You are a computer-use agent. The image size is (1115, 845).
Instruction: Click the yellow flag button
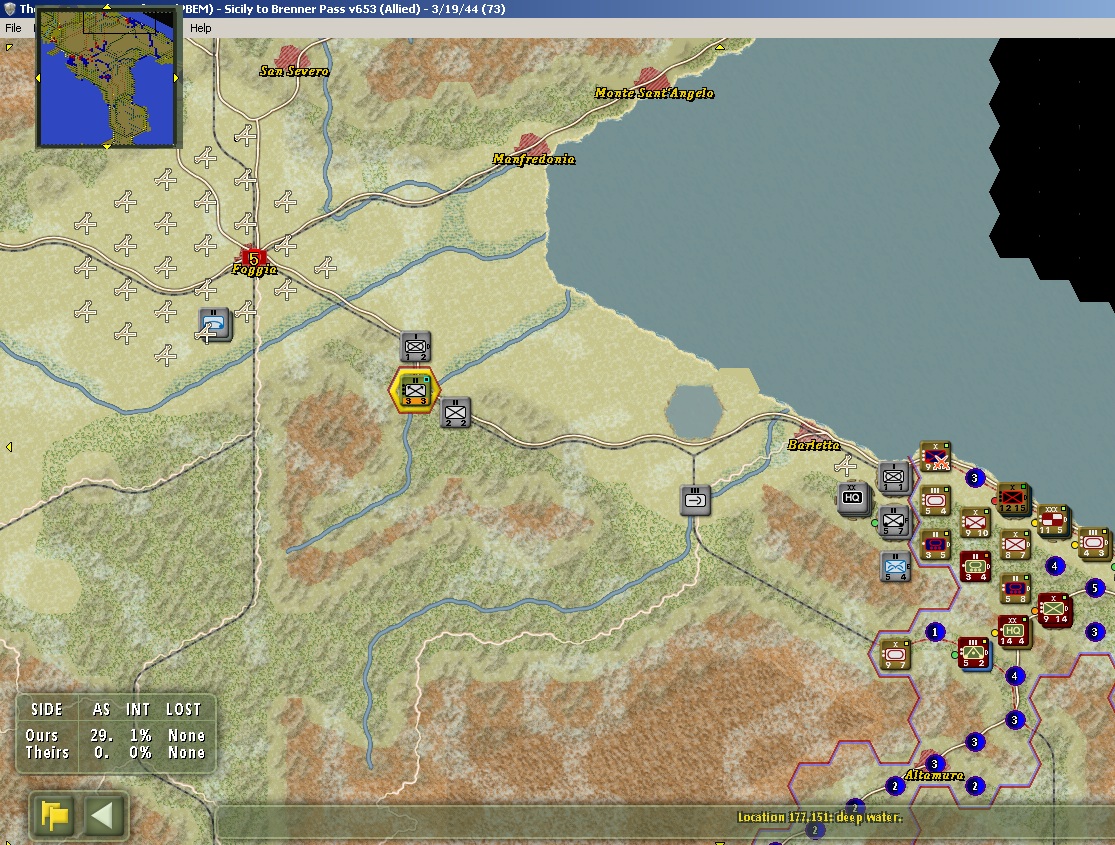pyautogui.click(x=54, y=815)
